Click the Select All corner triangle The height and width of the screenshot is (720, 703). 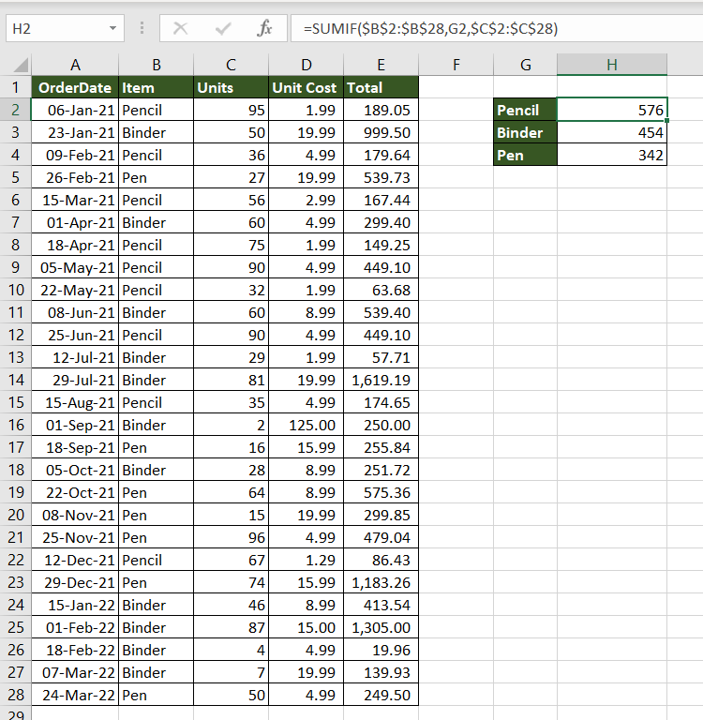pyautogui.click(x=15, y=66)
